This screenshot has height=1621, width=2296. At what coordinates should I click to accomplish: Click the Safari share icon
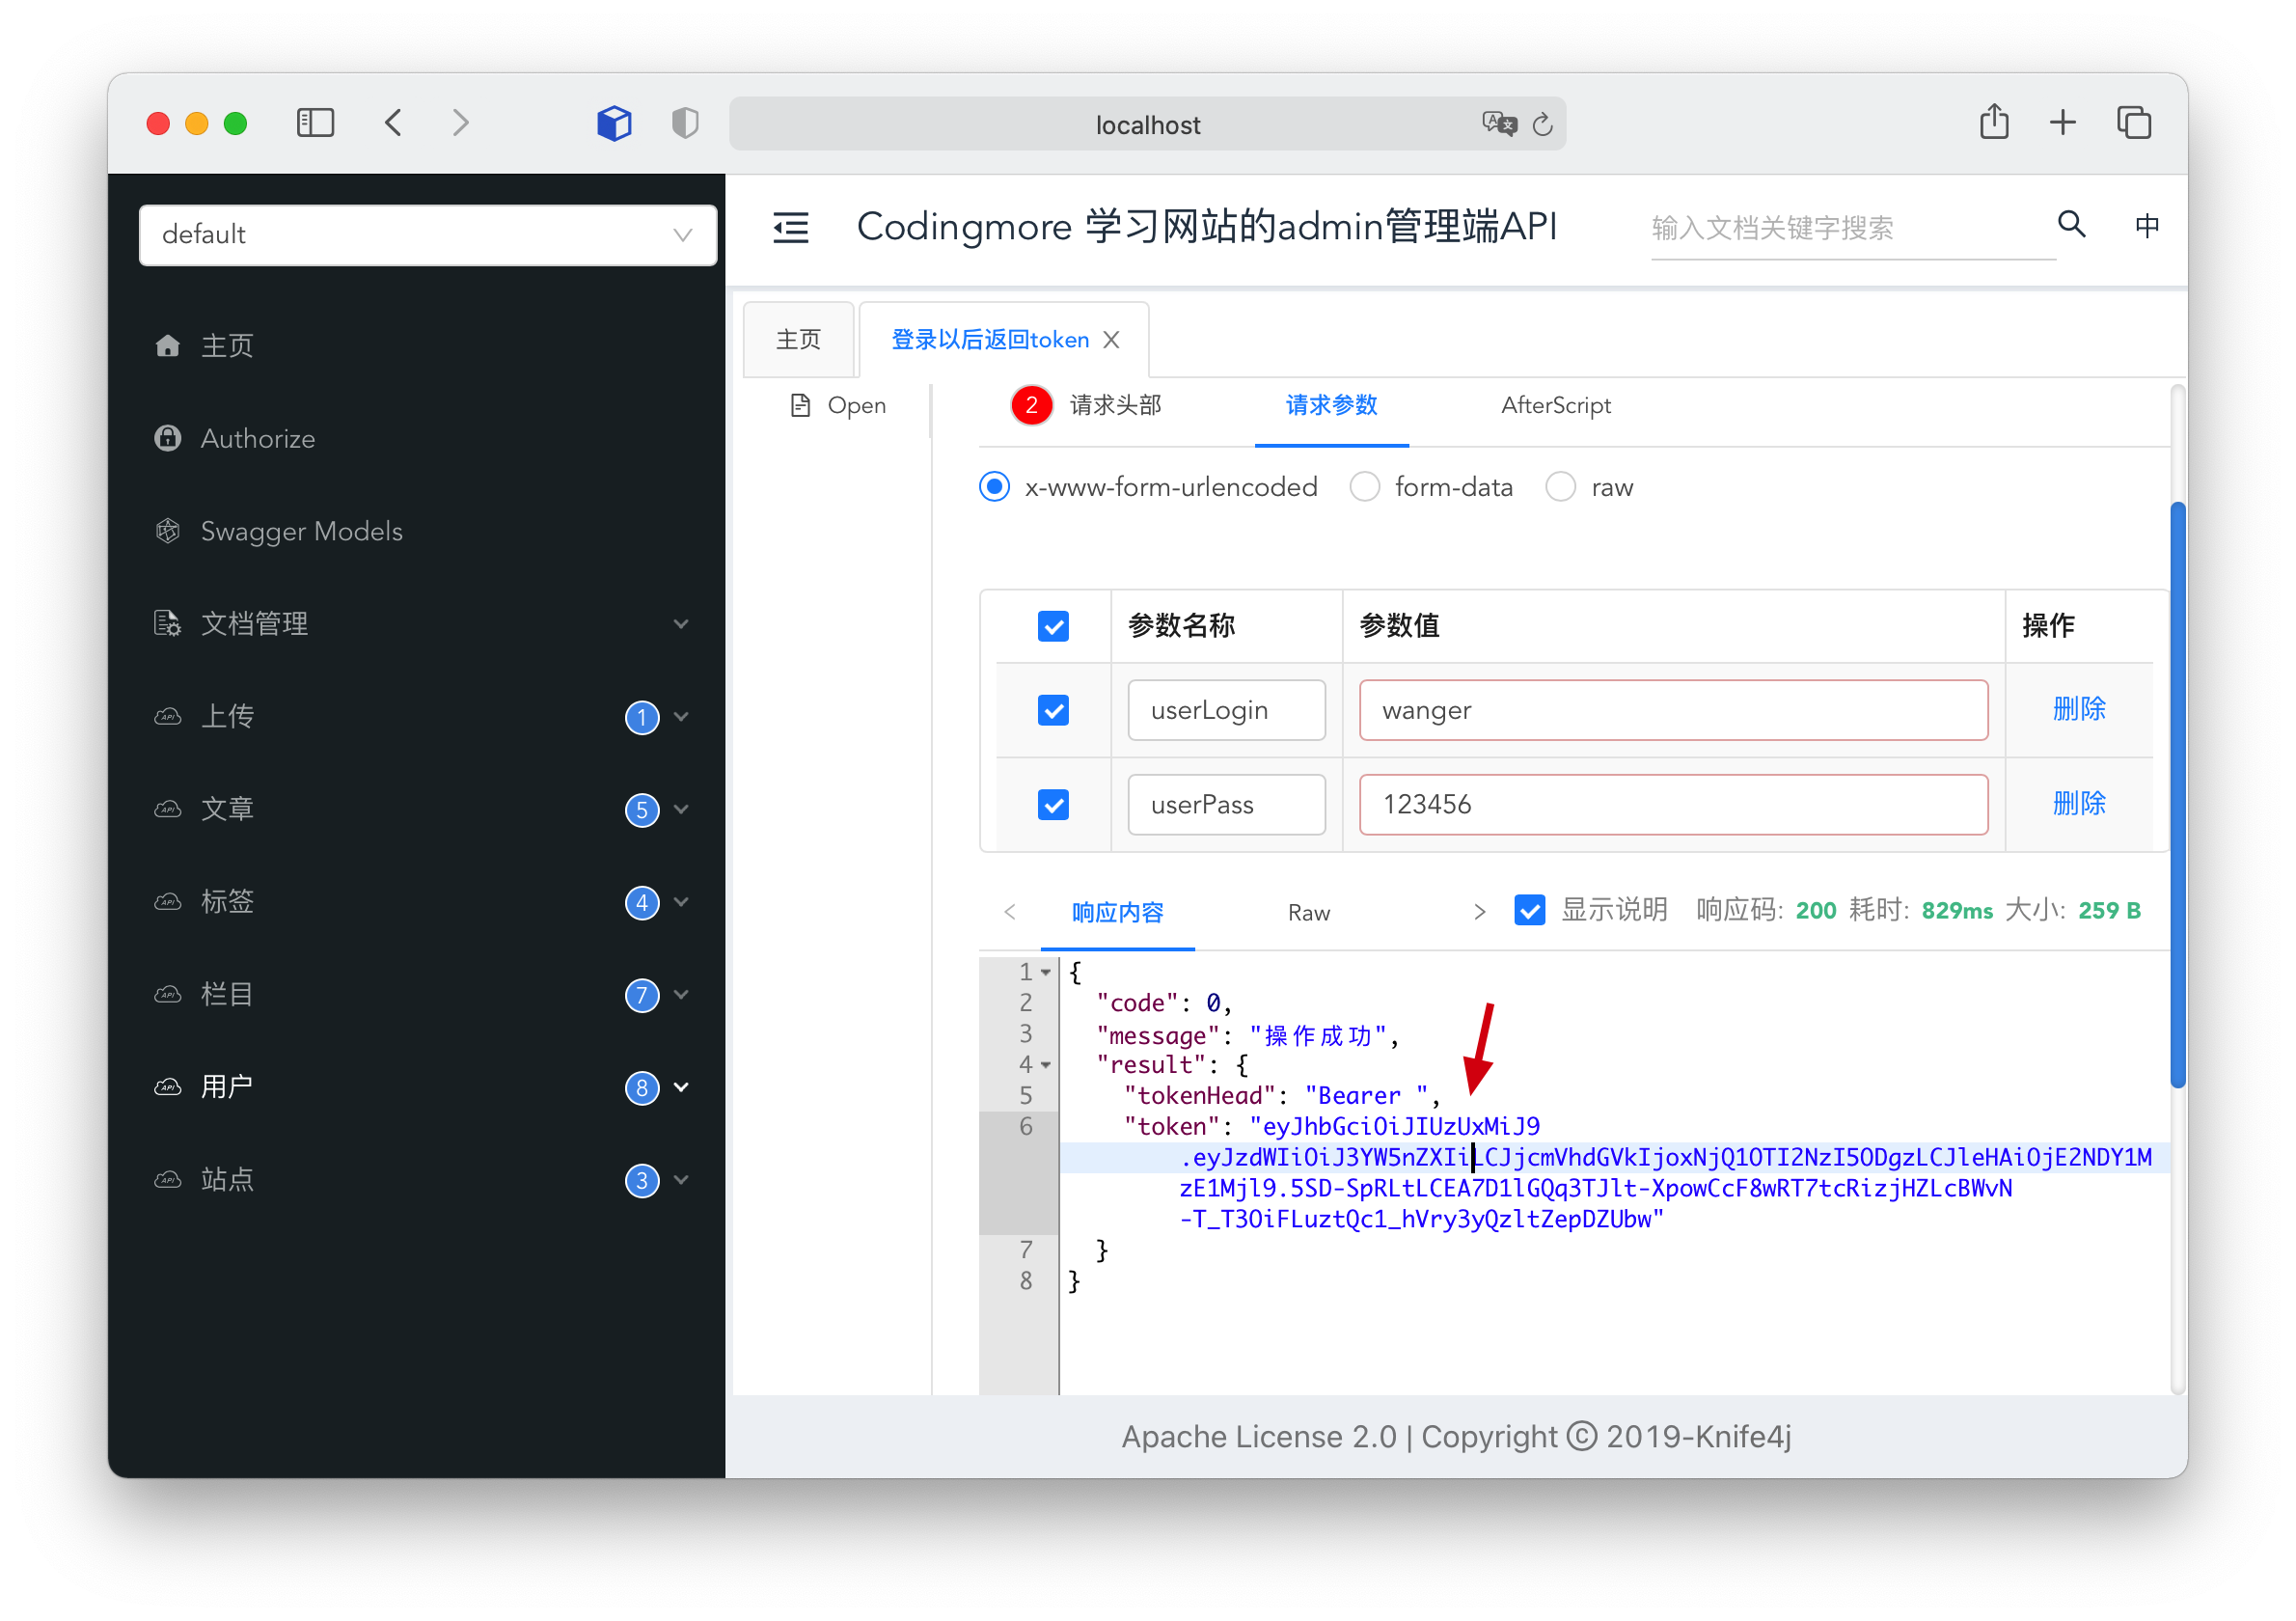point(1993,123)
